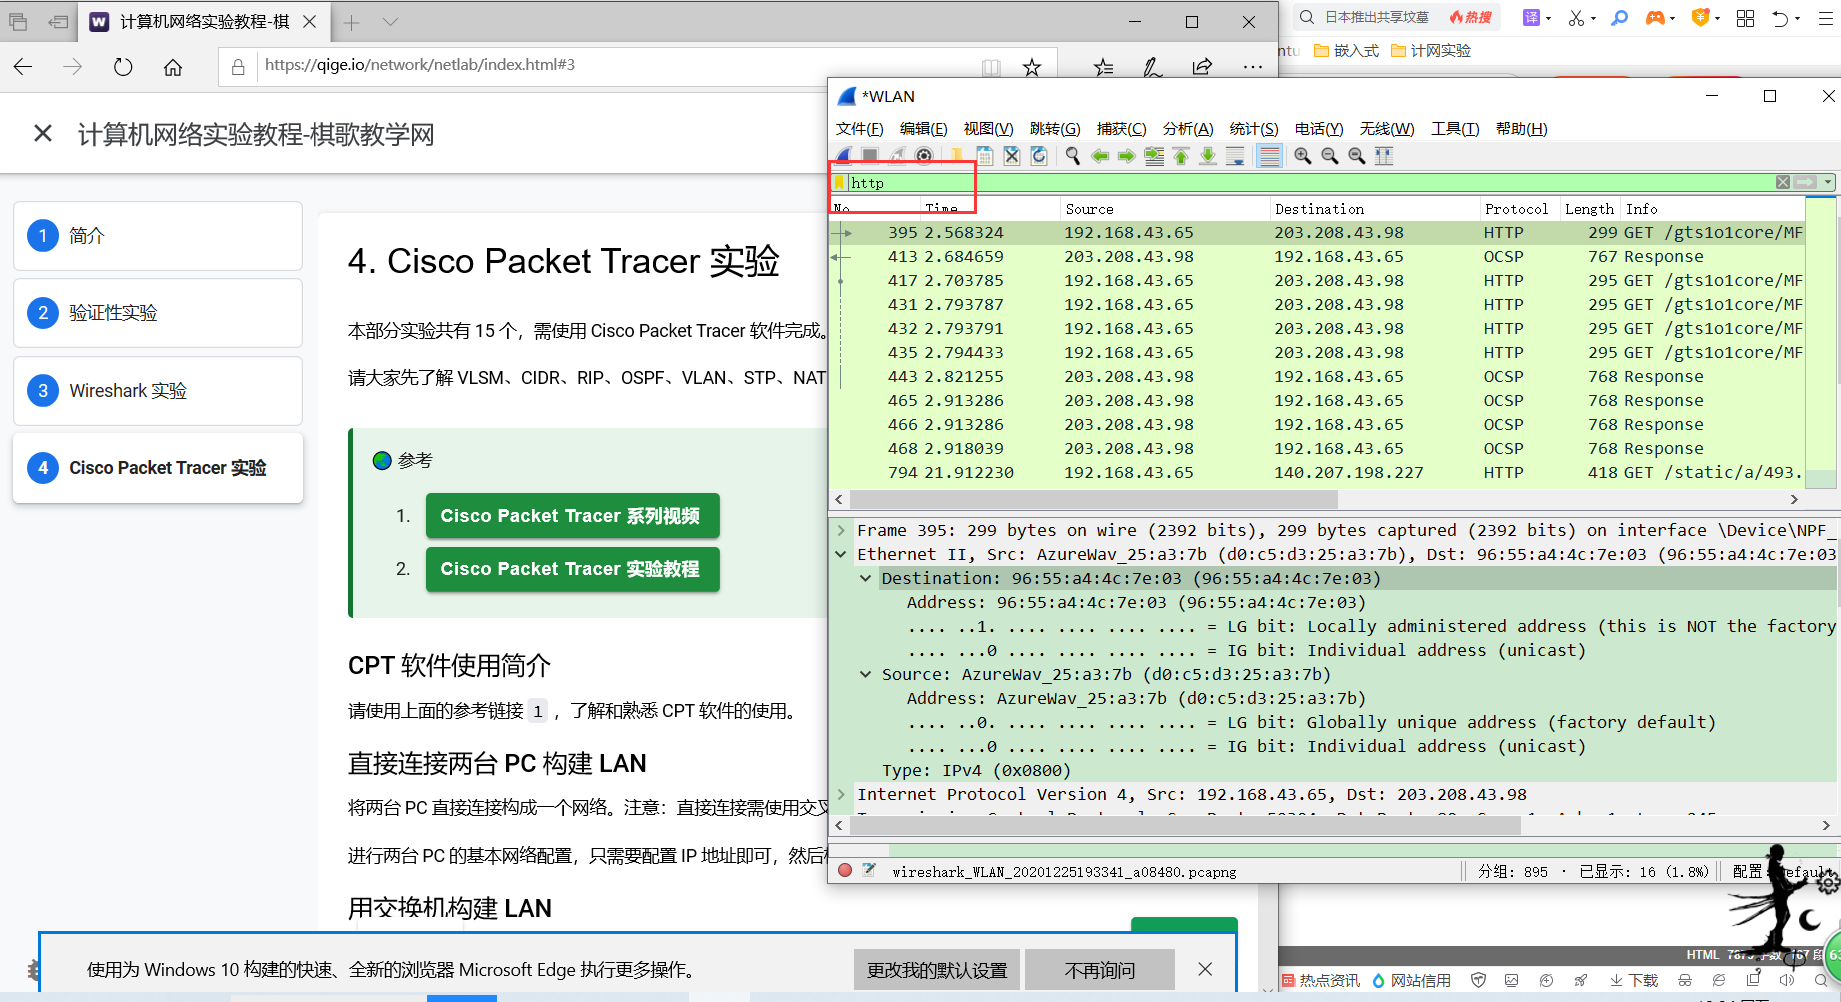Viewport: 1841px width, 1002px height.
Task: Open a capture file with folder icon
Action: tap(956, 156)
